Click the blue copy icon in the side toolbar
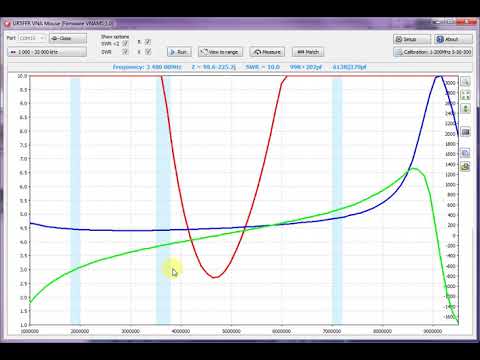Viewport: 480px width, 360px height. tap(465, 153)
